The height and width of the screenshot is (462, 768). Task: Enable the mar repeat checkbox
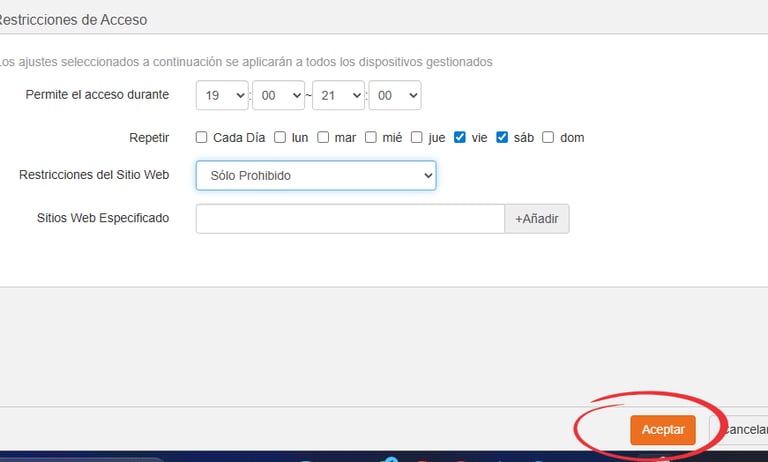pyautogui.click(x=323, y=137)
